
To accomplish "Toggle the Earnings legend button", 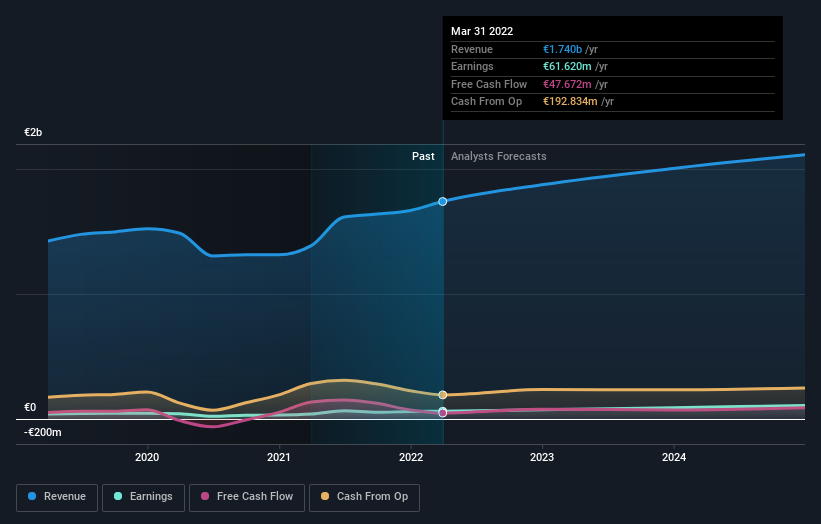I will [x=143, y=497].
